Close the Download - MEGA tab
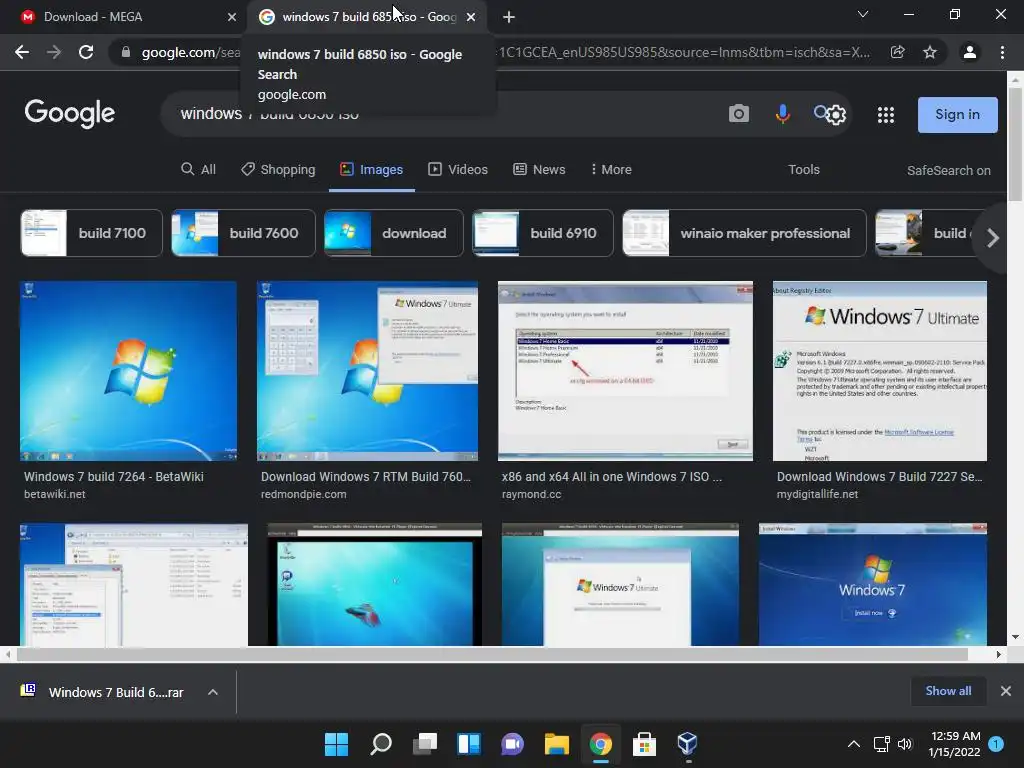The image size is (1024, 768). 232,17
